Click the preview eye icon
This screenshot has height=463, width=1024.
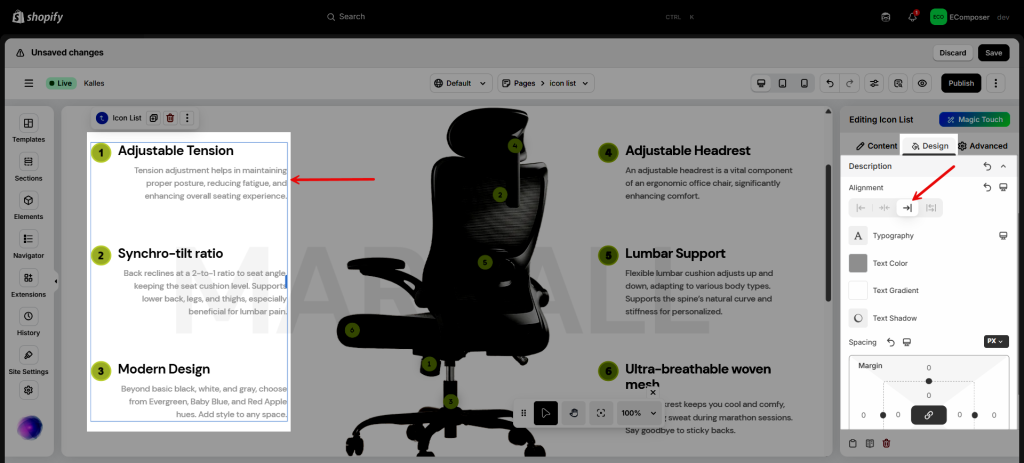point(922,83)
